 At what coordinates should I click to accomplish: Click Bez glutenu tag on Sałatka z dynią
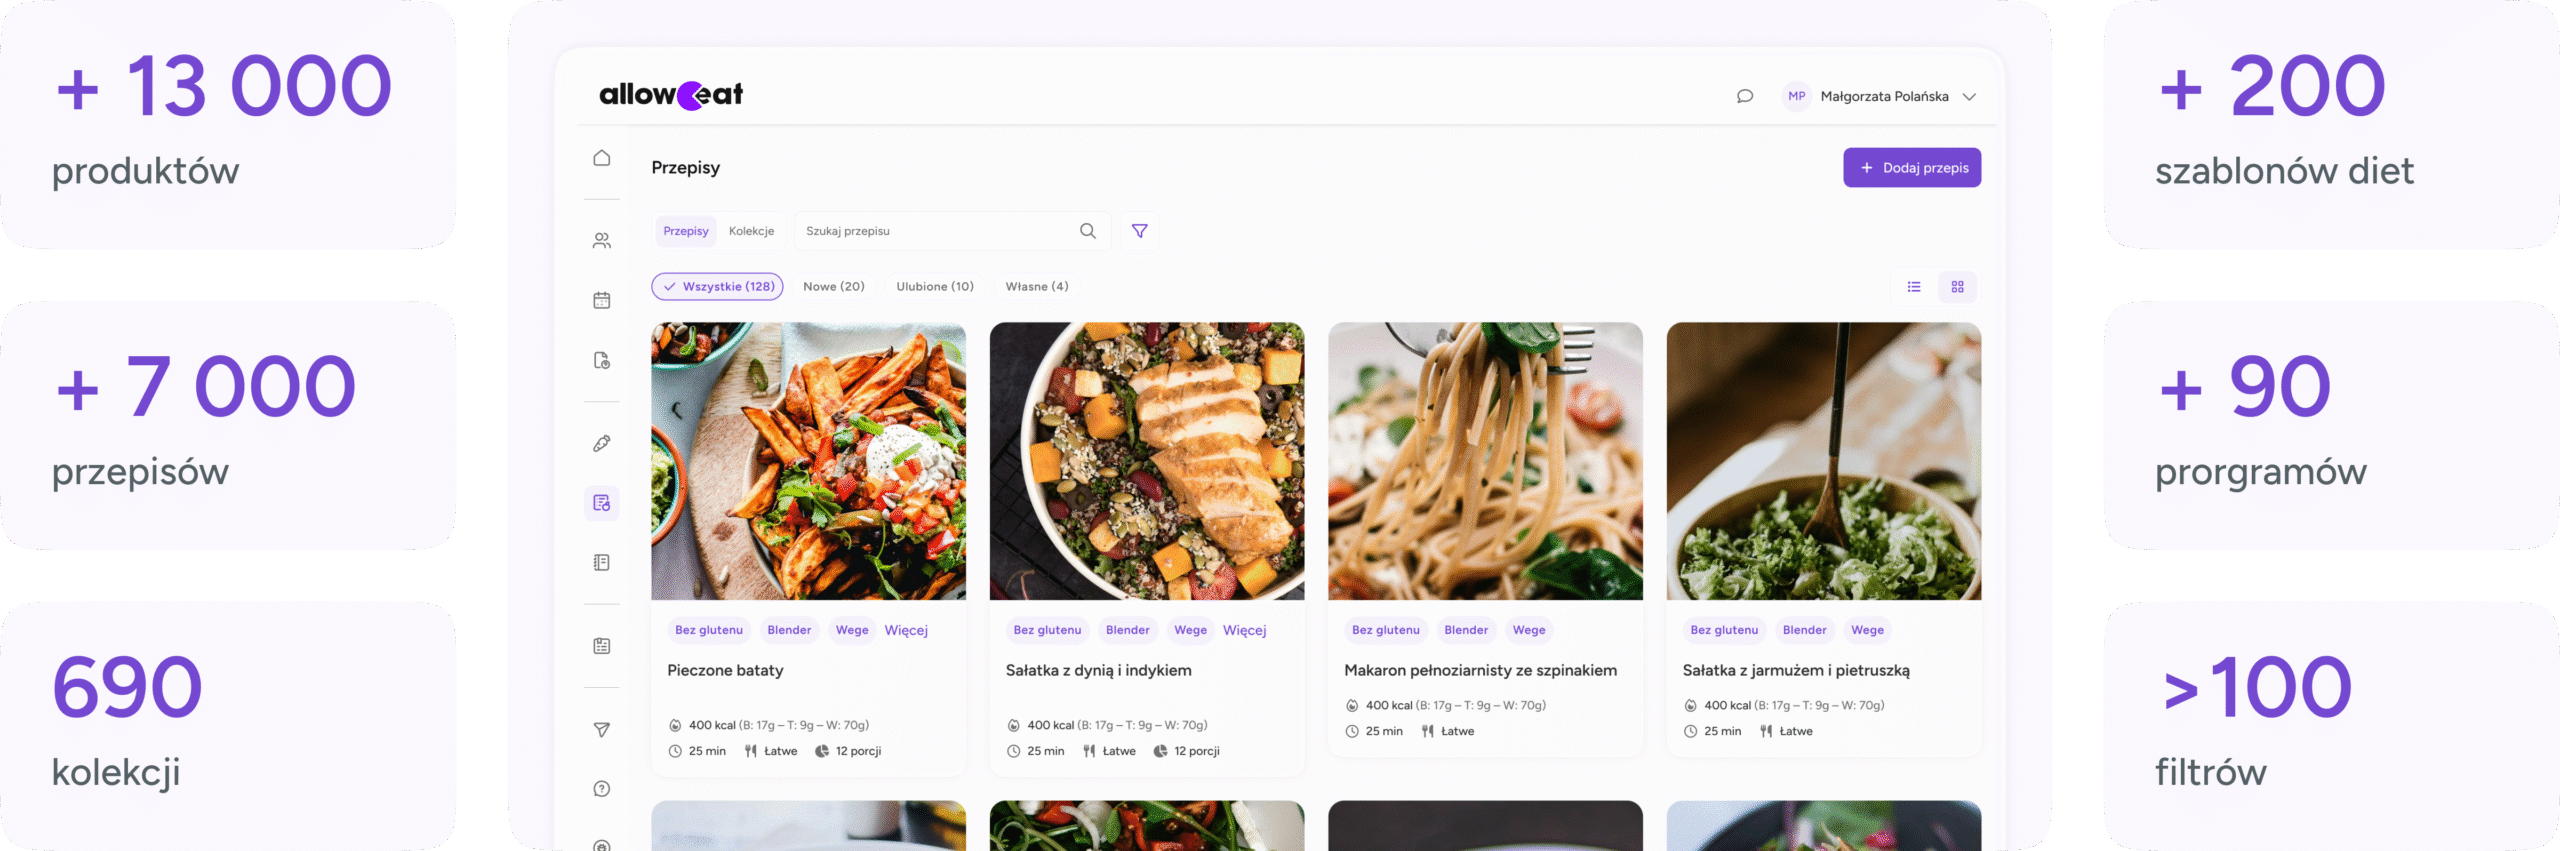click(x=1047, y=630)
